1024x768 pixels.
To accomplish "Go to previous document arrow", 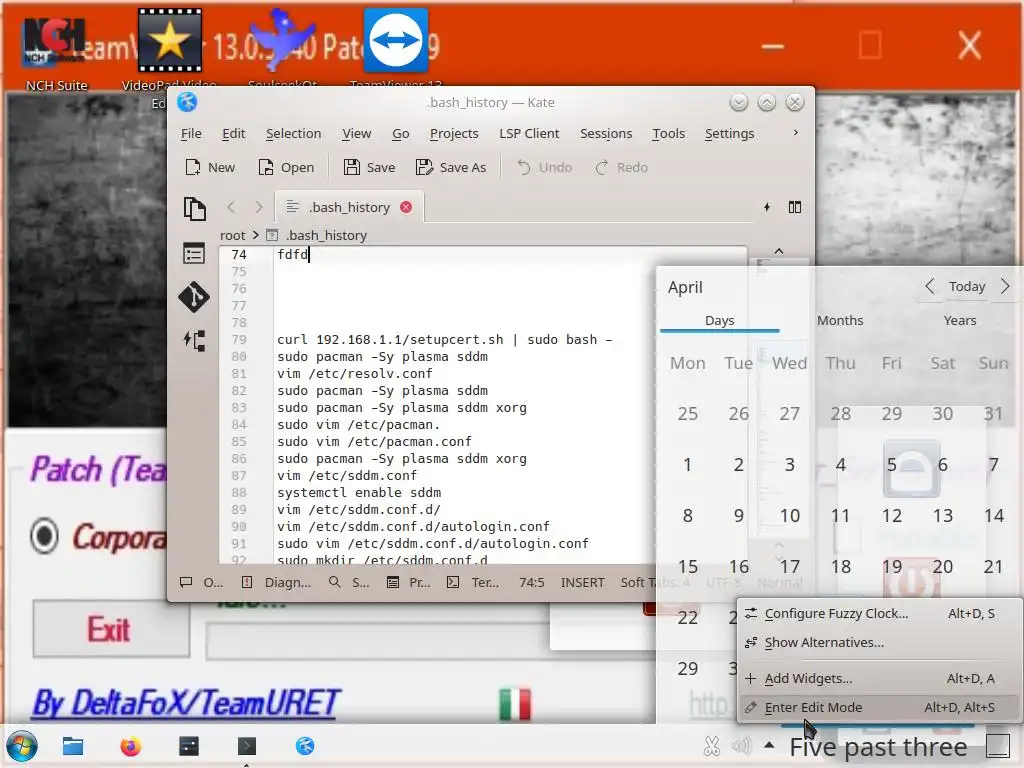I will click(x=231, y=207).
